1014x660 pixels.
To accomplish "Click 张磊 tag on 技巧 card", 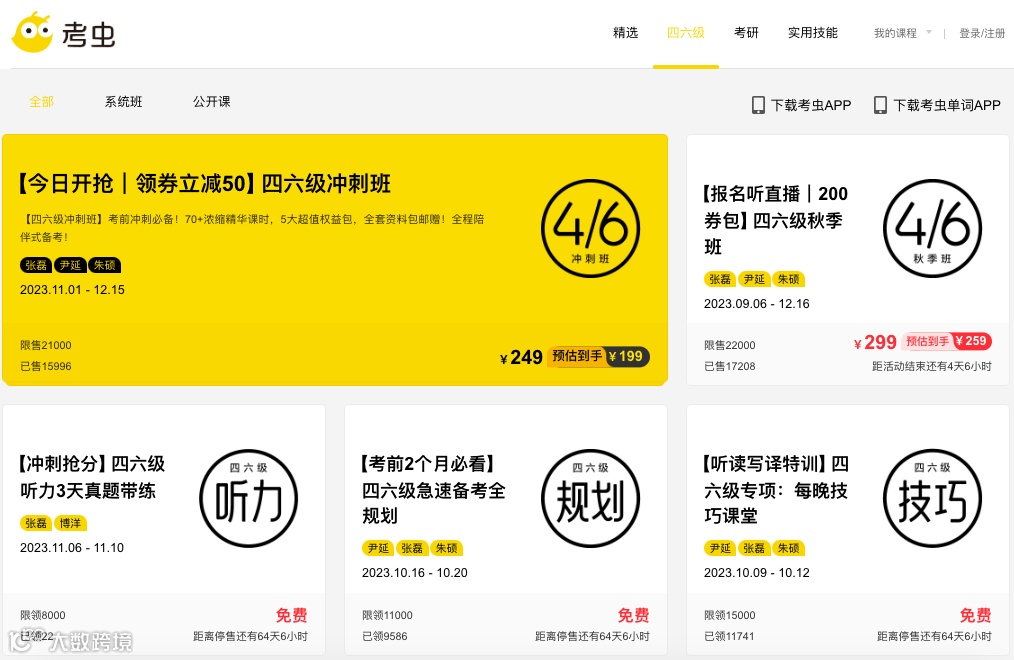I will [x=754, y=548].
